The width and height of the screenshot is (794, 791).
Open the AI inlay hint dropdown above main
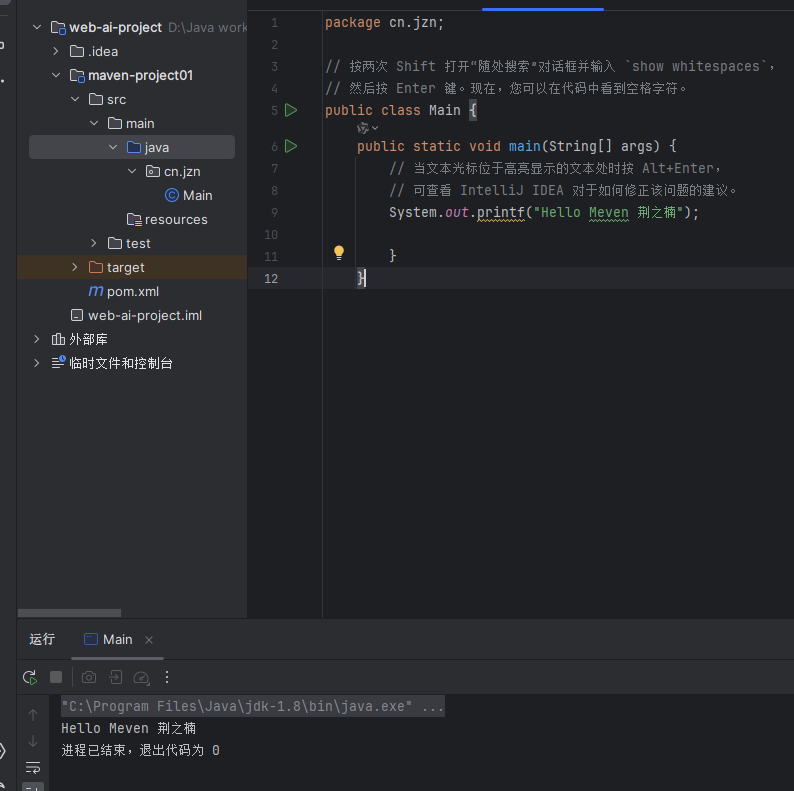click(x=368, y=128)
